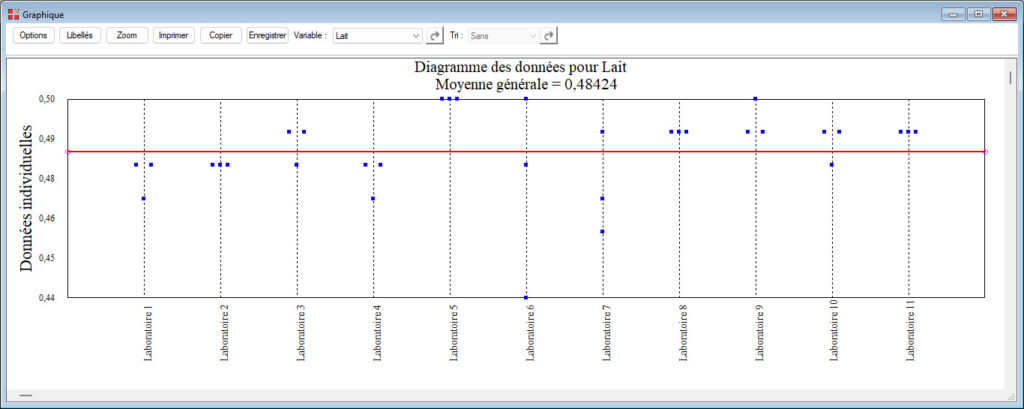Click the Laboratoire 4 axis label
Image resolution: width=1024 pixels, height=409 pixels.
376,331
